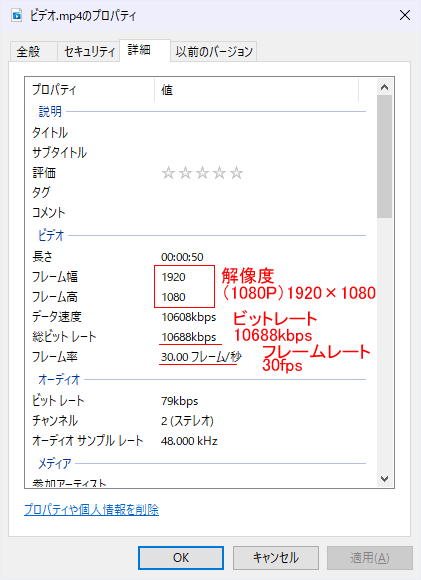Set rating to one star in 評価
This screenshot has height=580, width=421.
(x=168, y=173)
